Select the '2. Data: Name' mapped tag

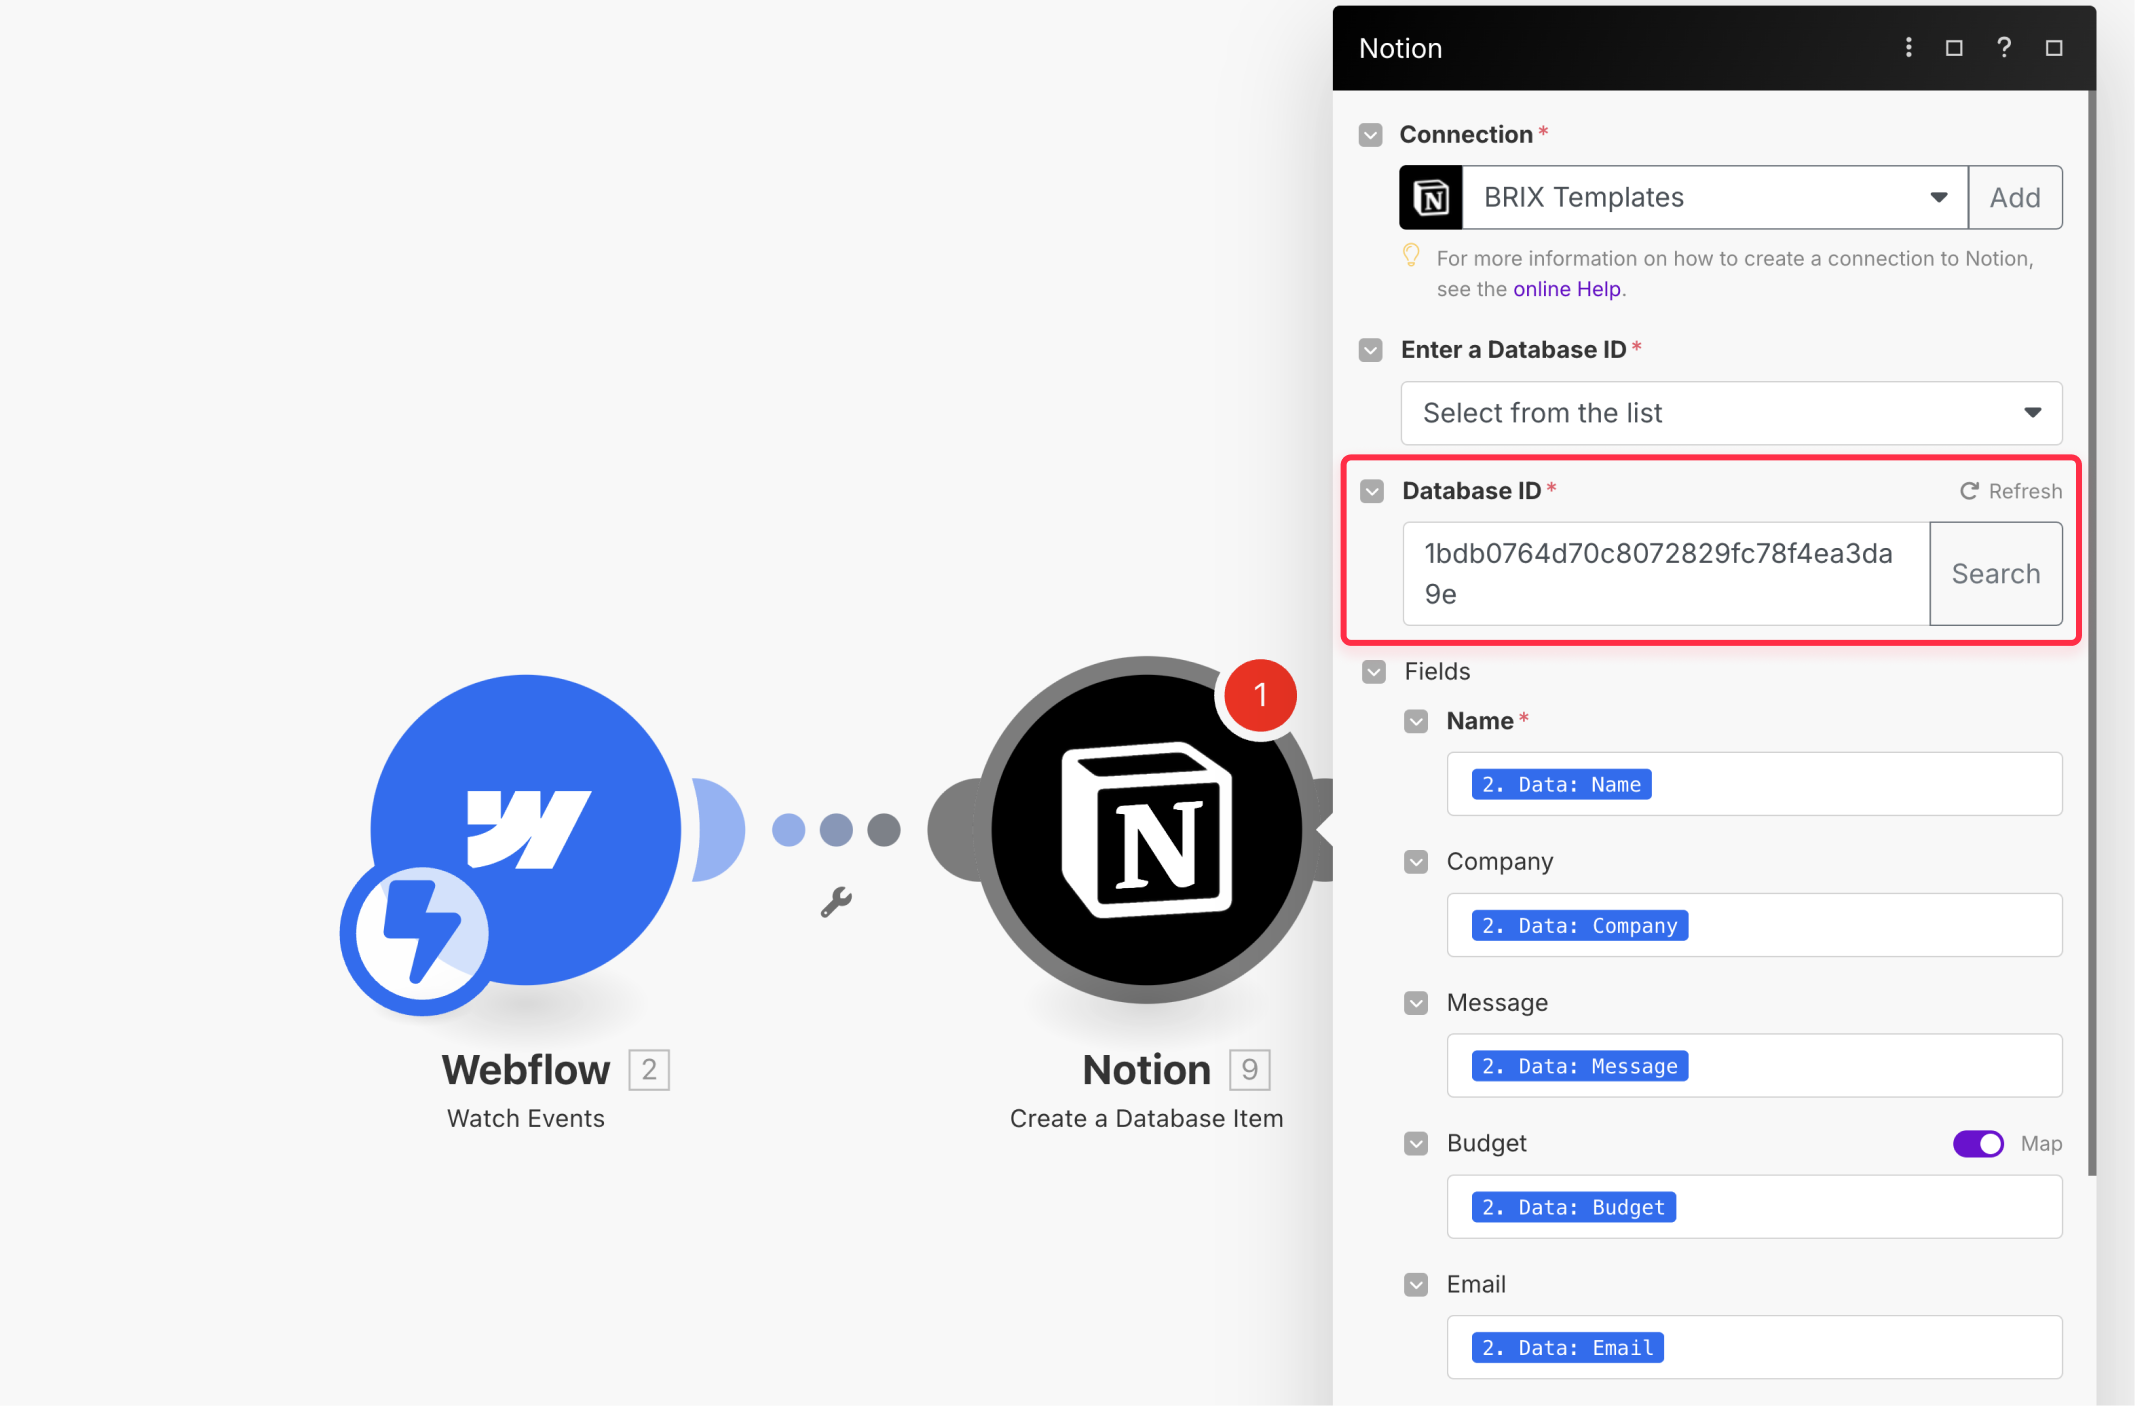click(1561, 784)
